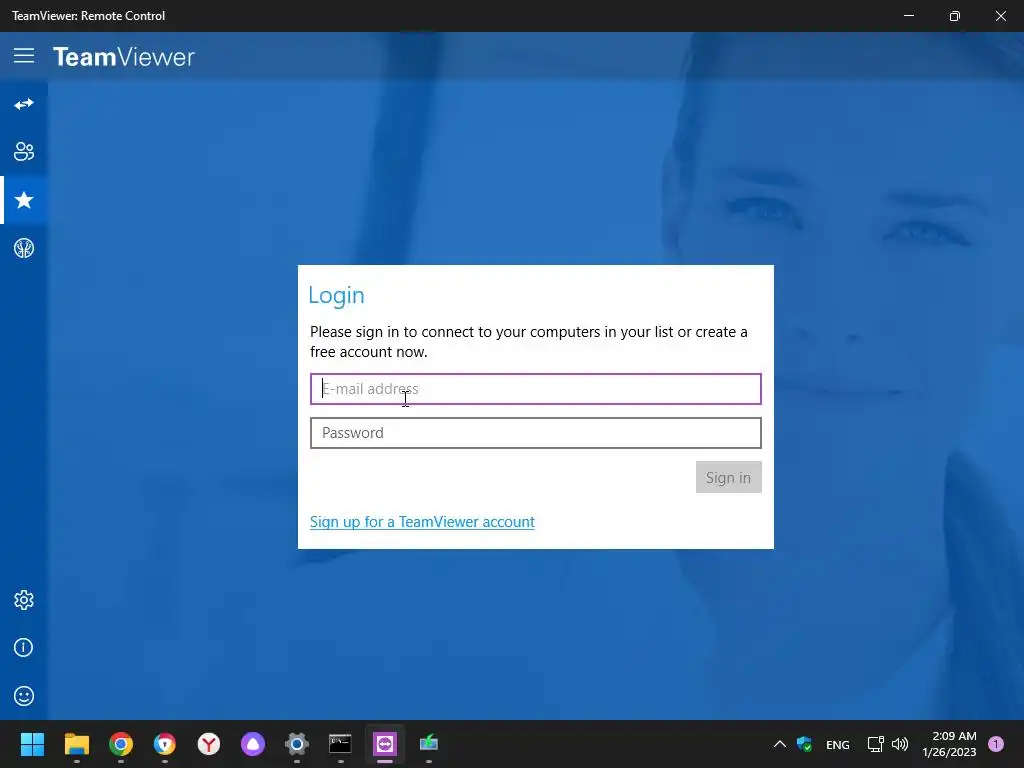Viewport: 1024px width, 768px height.
Task: Open the 2:09 AM clock and calendar
Action: click(949, 744)
